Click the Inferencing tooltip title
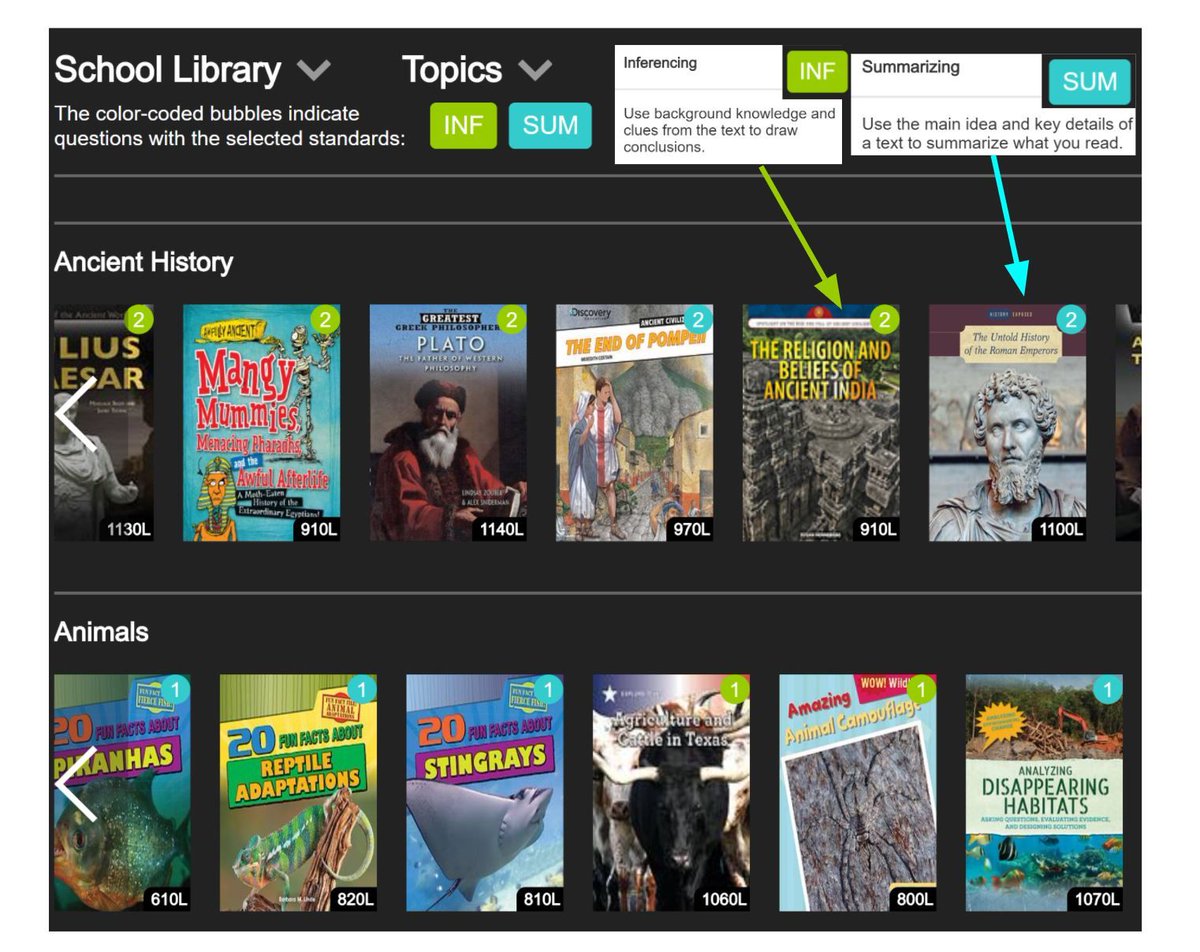The height and width of the screenshot is (952, 1200). coord(660,63)
